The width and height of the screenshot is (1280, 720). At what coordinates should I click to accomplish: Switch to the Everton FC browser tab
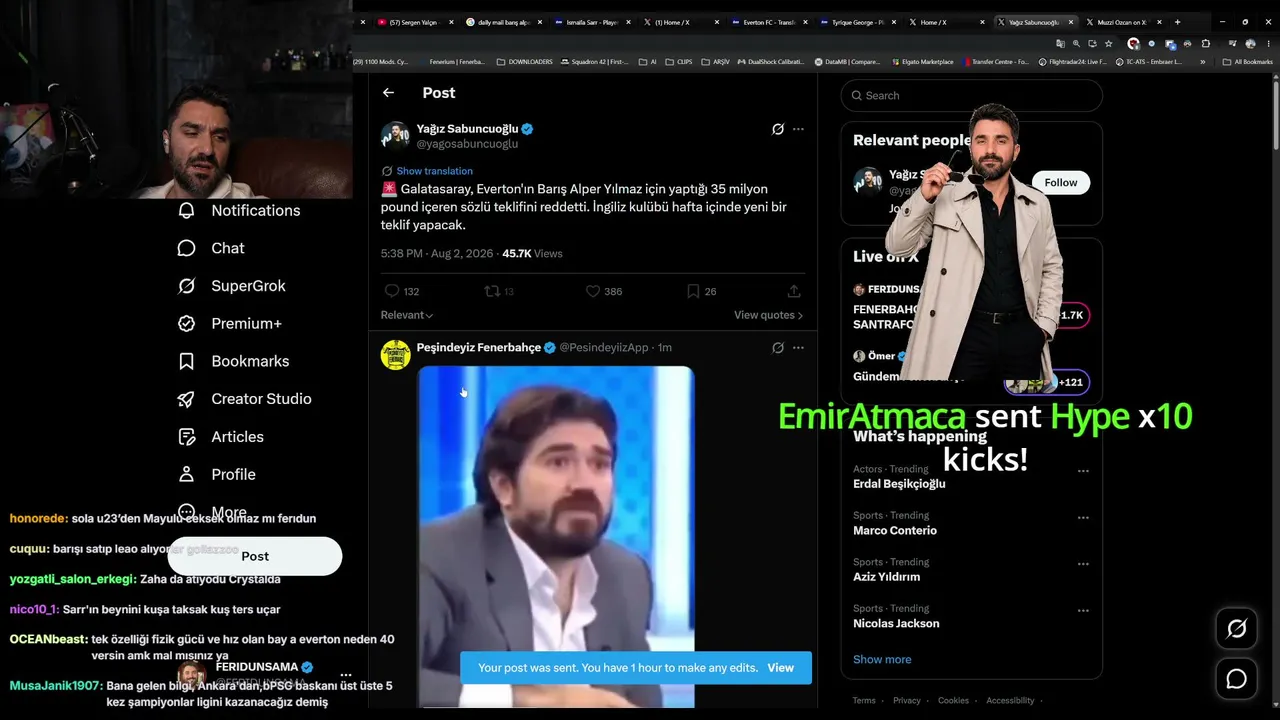[768, 22]
